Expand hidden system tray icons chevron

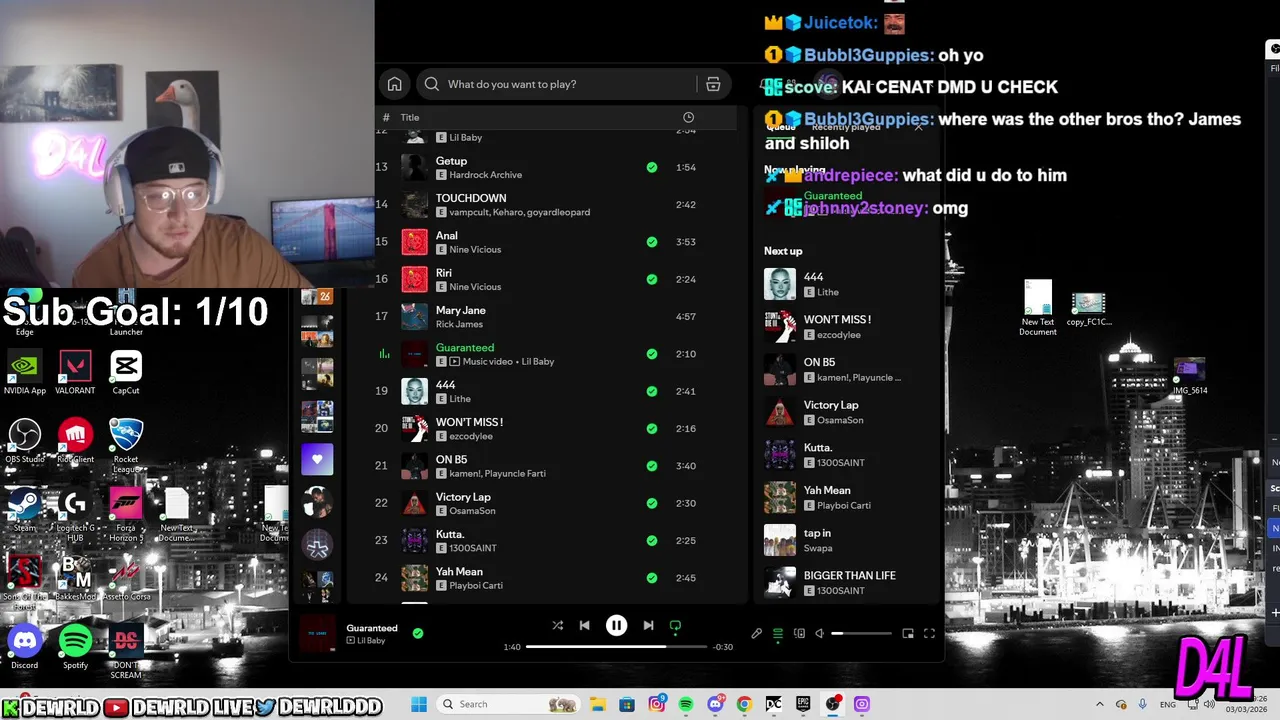(1100, 704)
